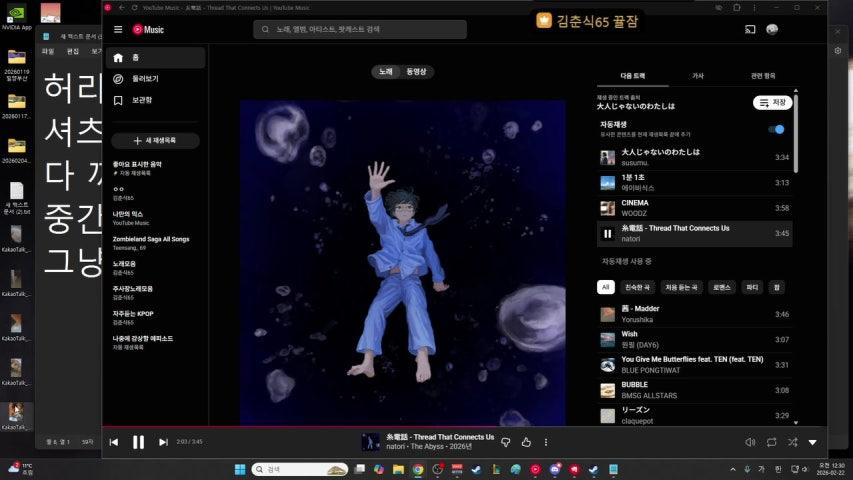Click the 새 재생목록 new playlist button
The height and width of the screenshot is (480, 853).
[155, 141]
